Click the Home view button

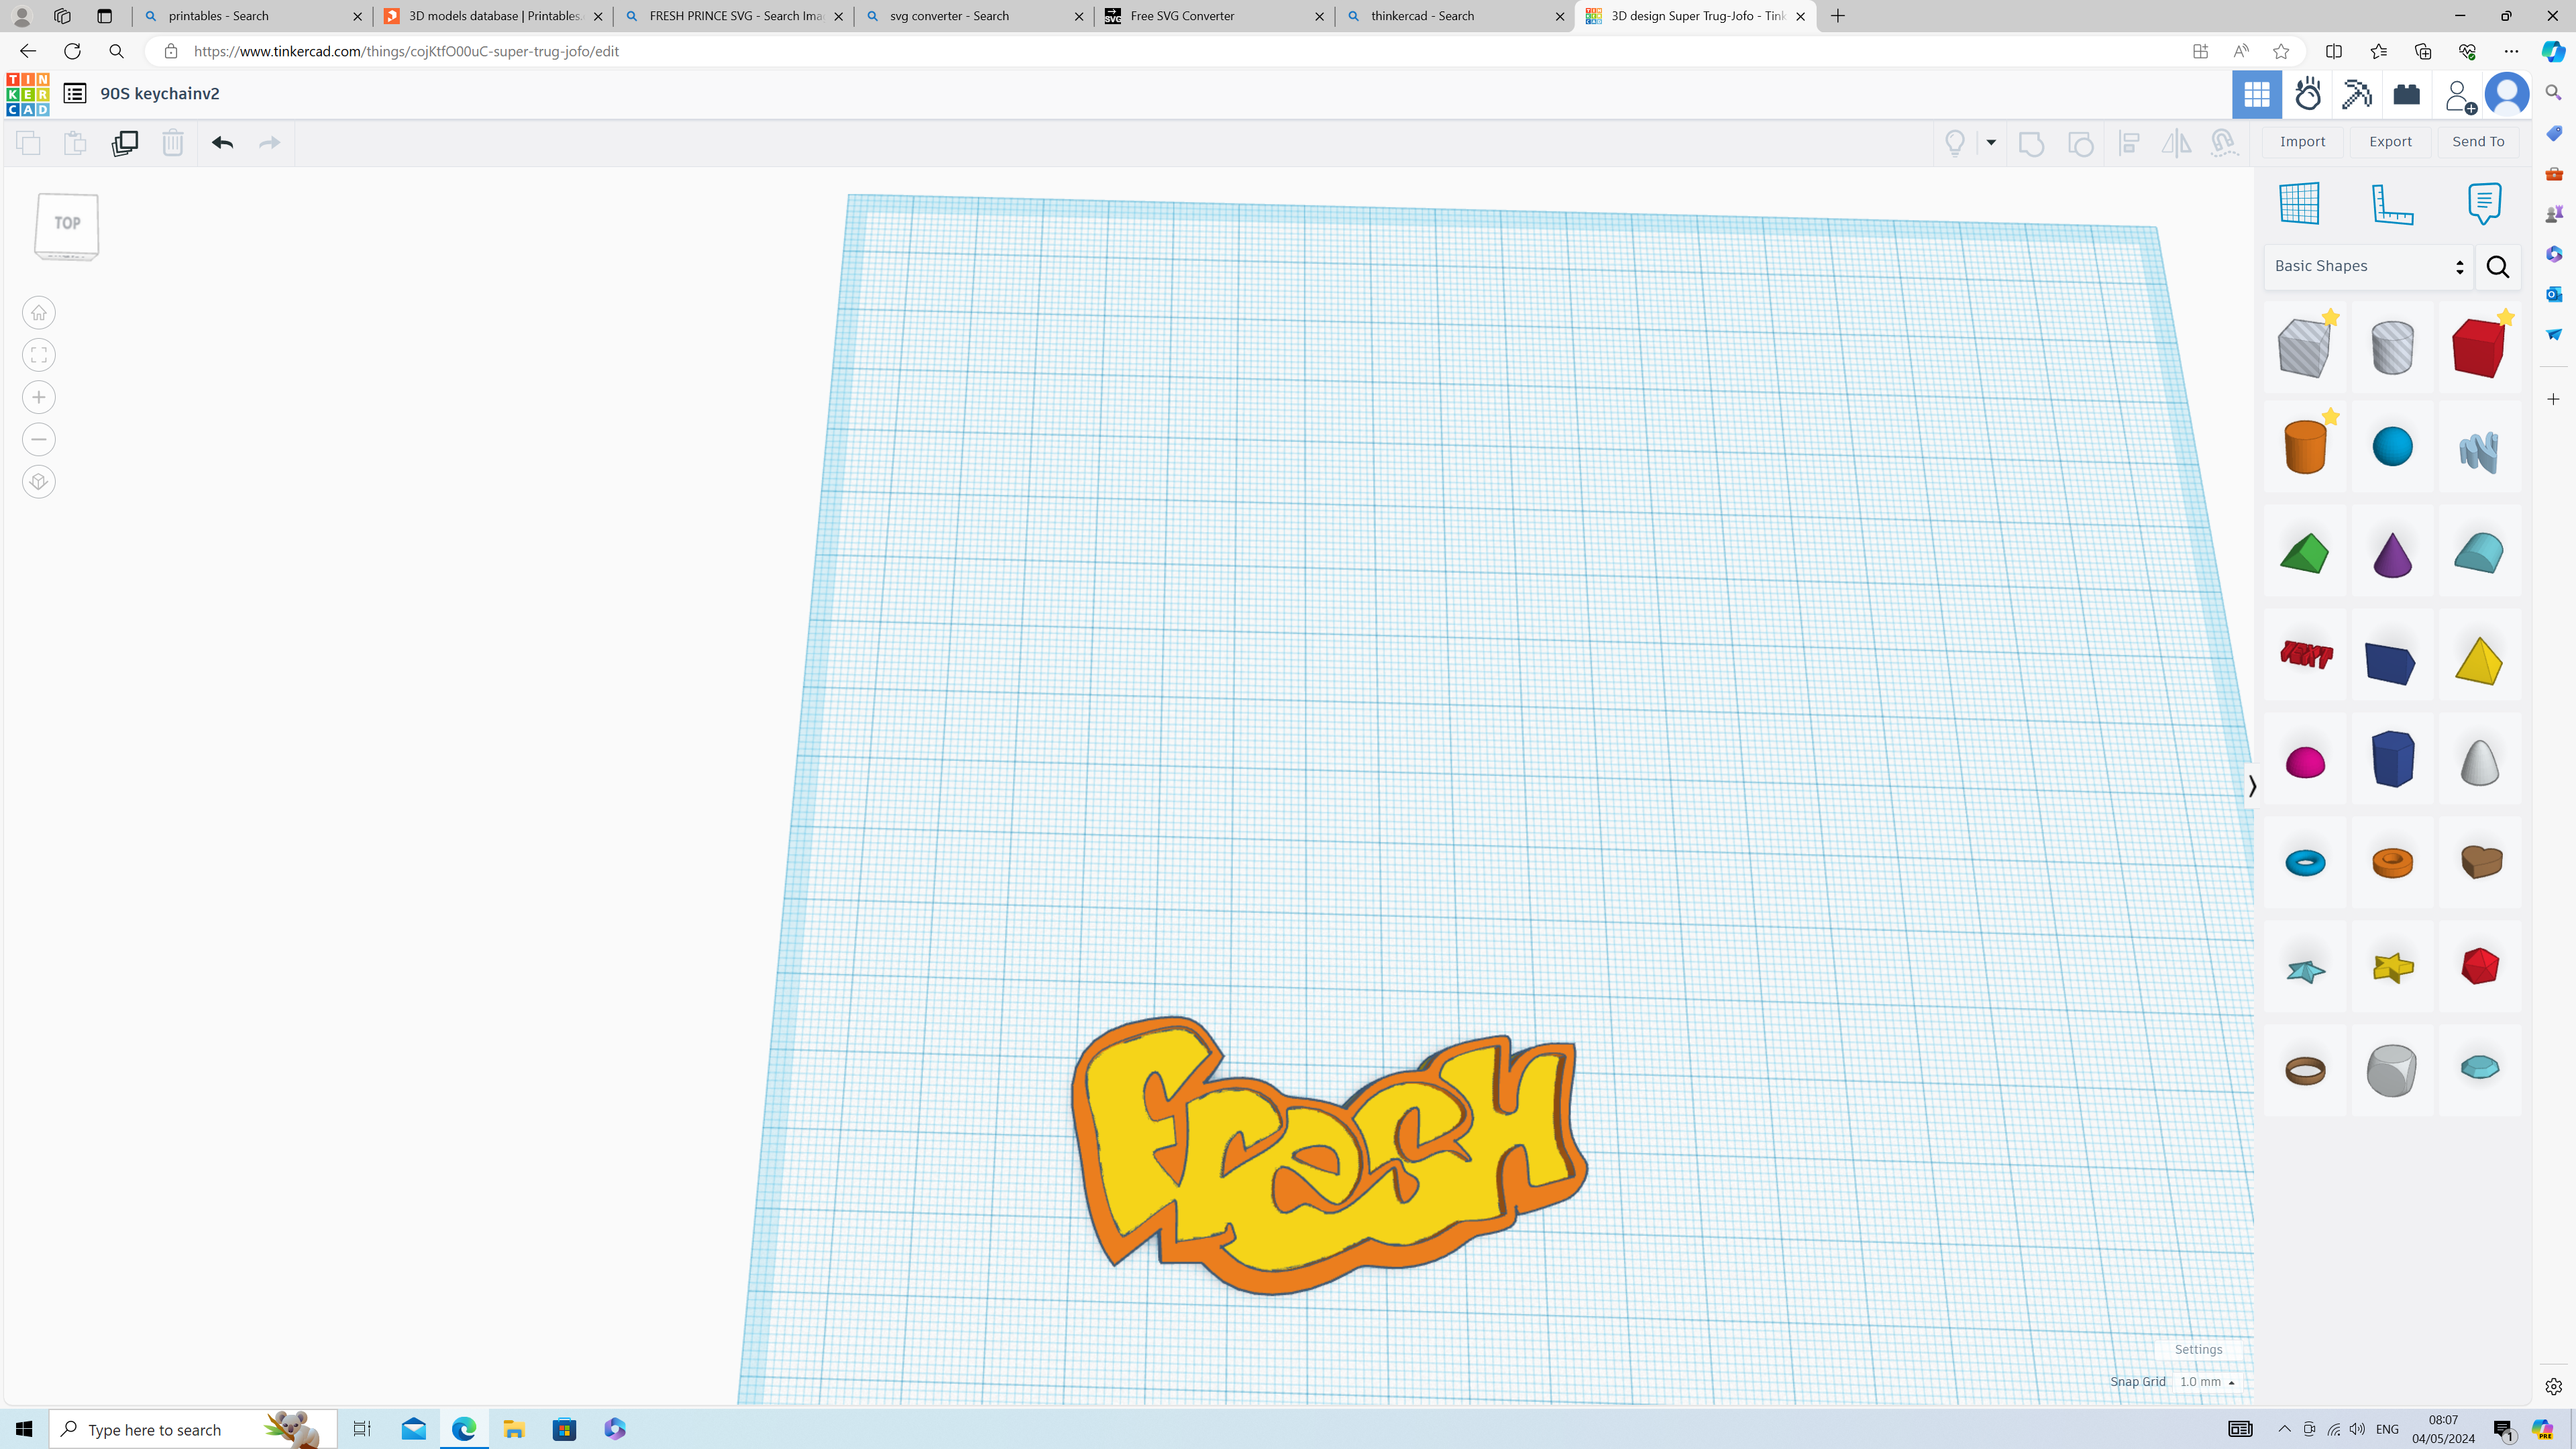click(x=39, y=313)
